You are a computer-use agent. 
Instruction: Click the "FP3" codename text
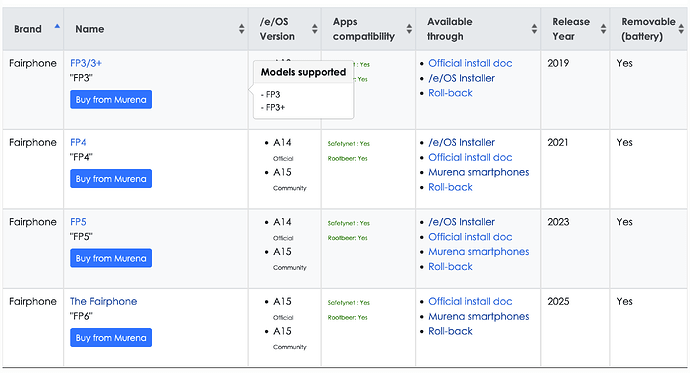pyautogui.click(x=81, y=78)
